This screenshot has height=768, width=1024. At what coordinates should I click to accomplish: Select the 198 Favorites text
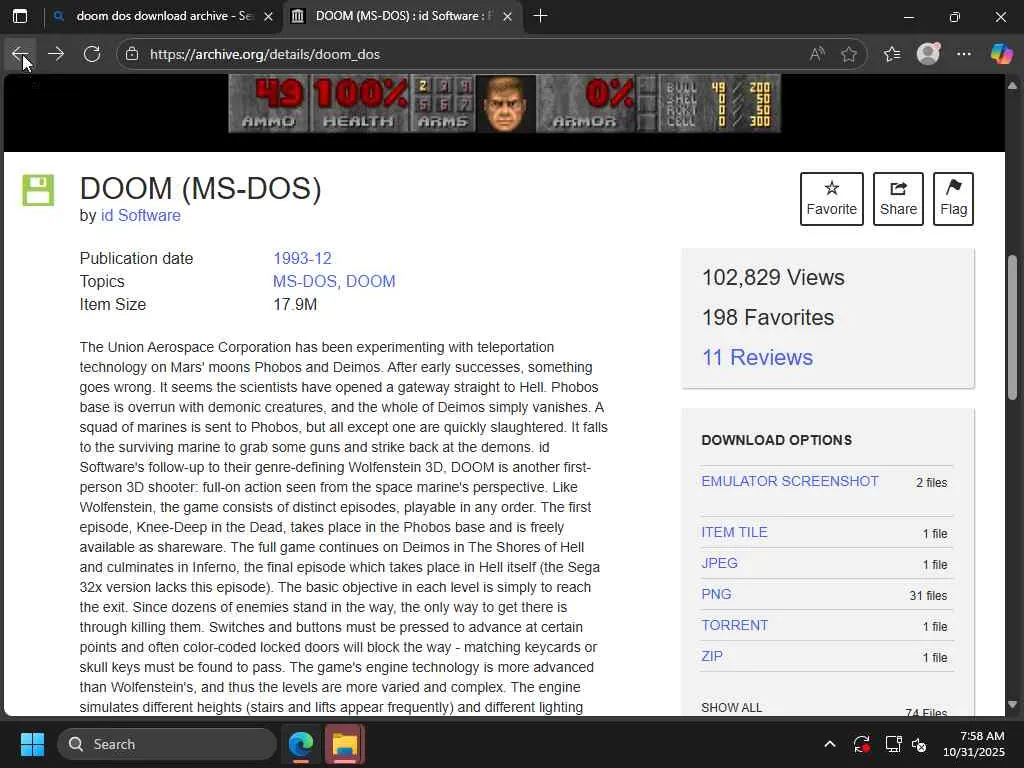point(768,317)
